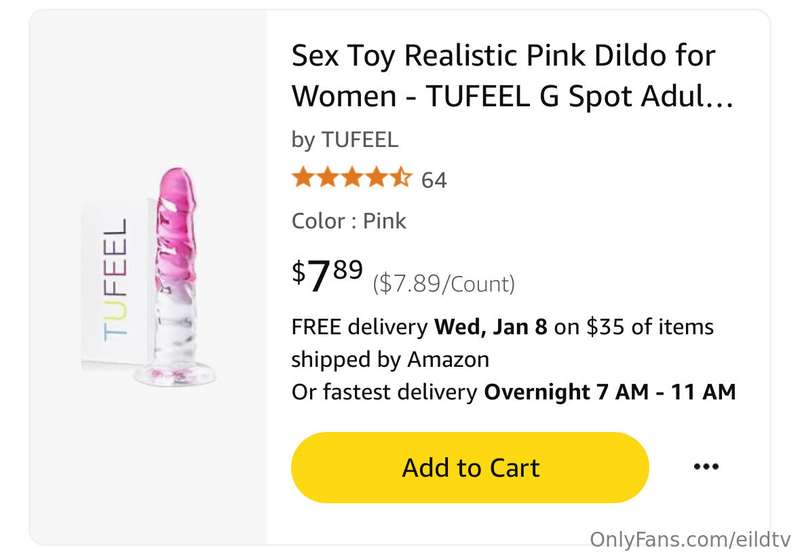Click the half-filled fifth rating star
The height and width of the screenshot is (560, 800).
pyautogui.click(x=401, y=177)
